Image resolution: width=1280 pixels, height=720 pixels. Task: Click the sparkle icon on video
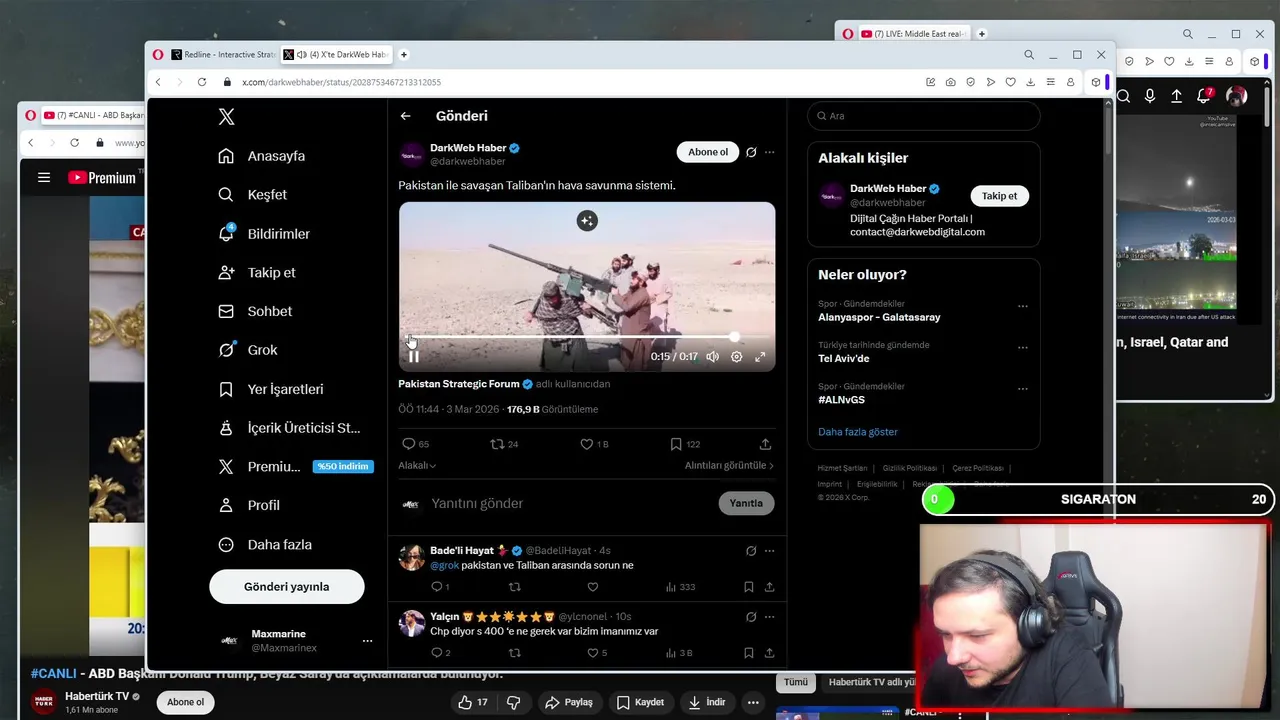pos(587,221)
